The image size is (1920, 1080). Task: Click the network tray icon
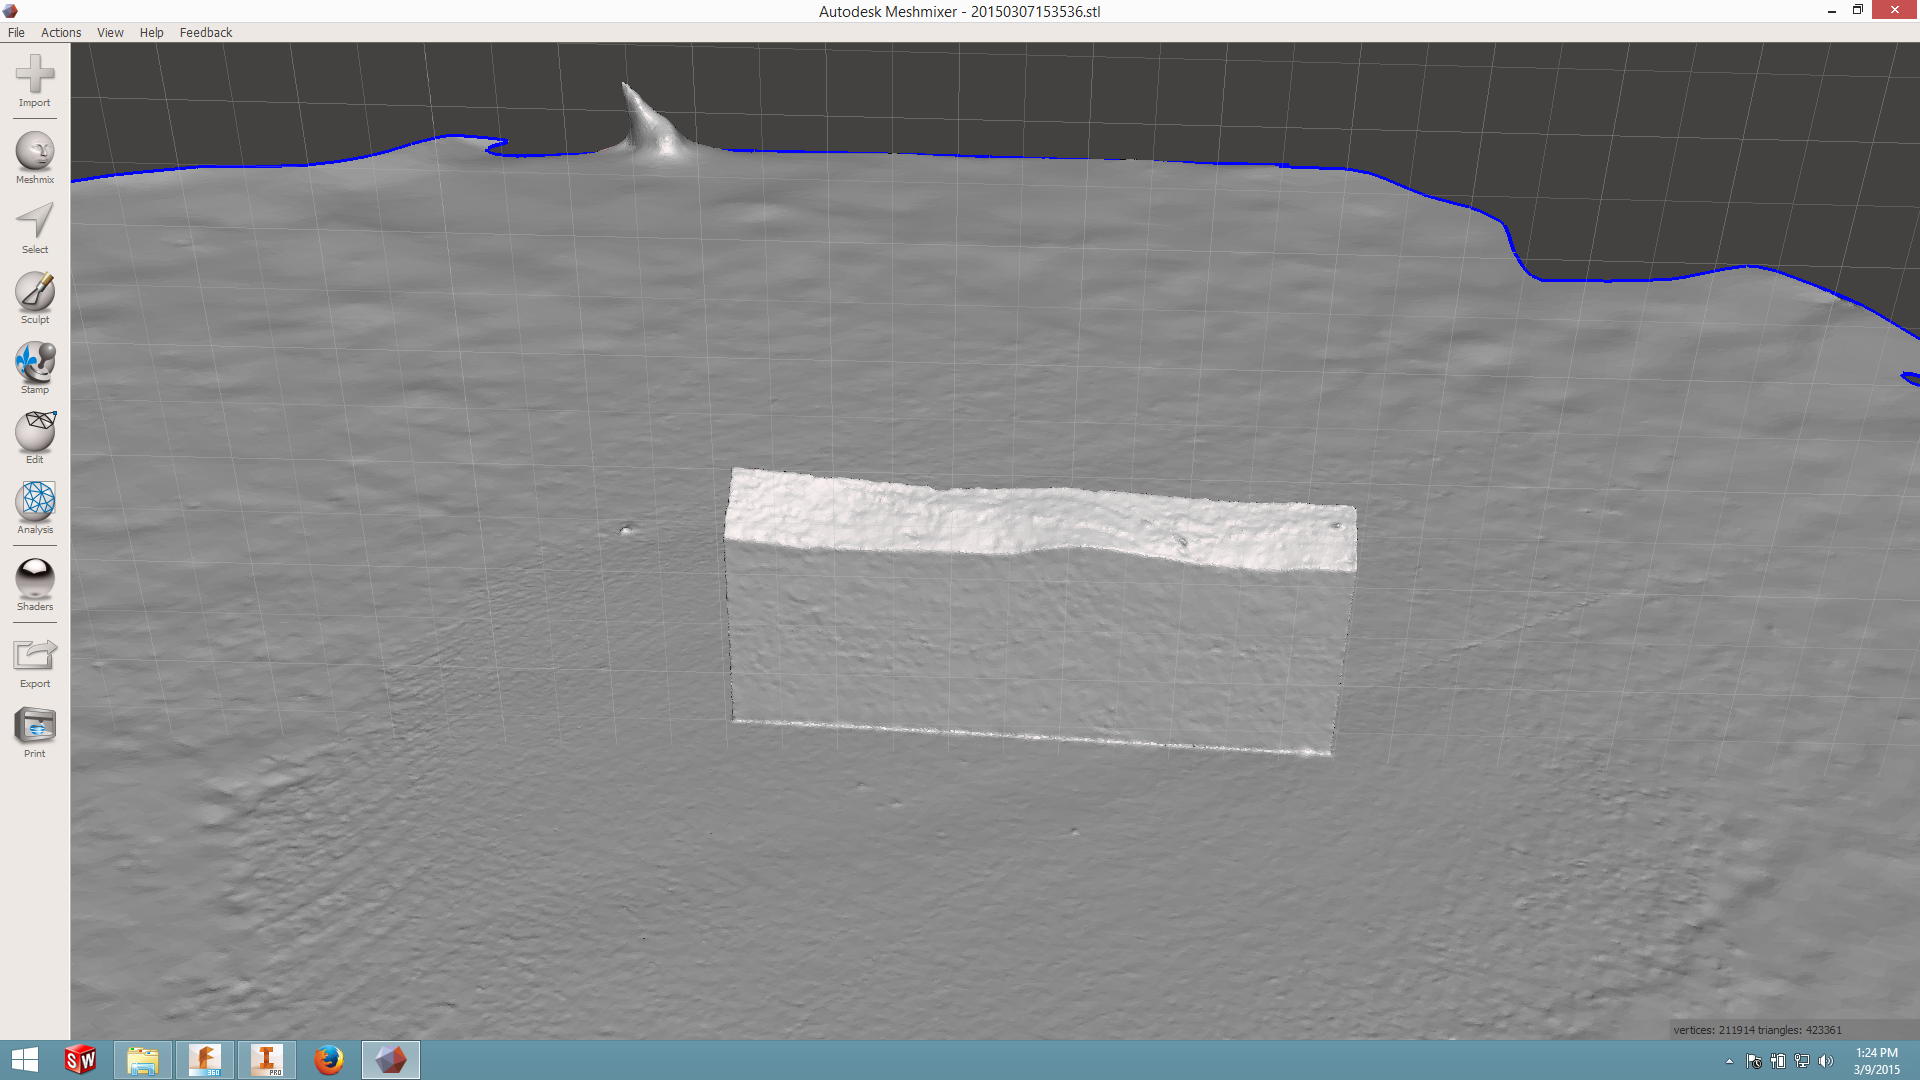tap(1802, 1061)
